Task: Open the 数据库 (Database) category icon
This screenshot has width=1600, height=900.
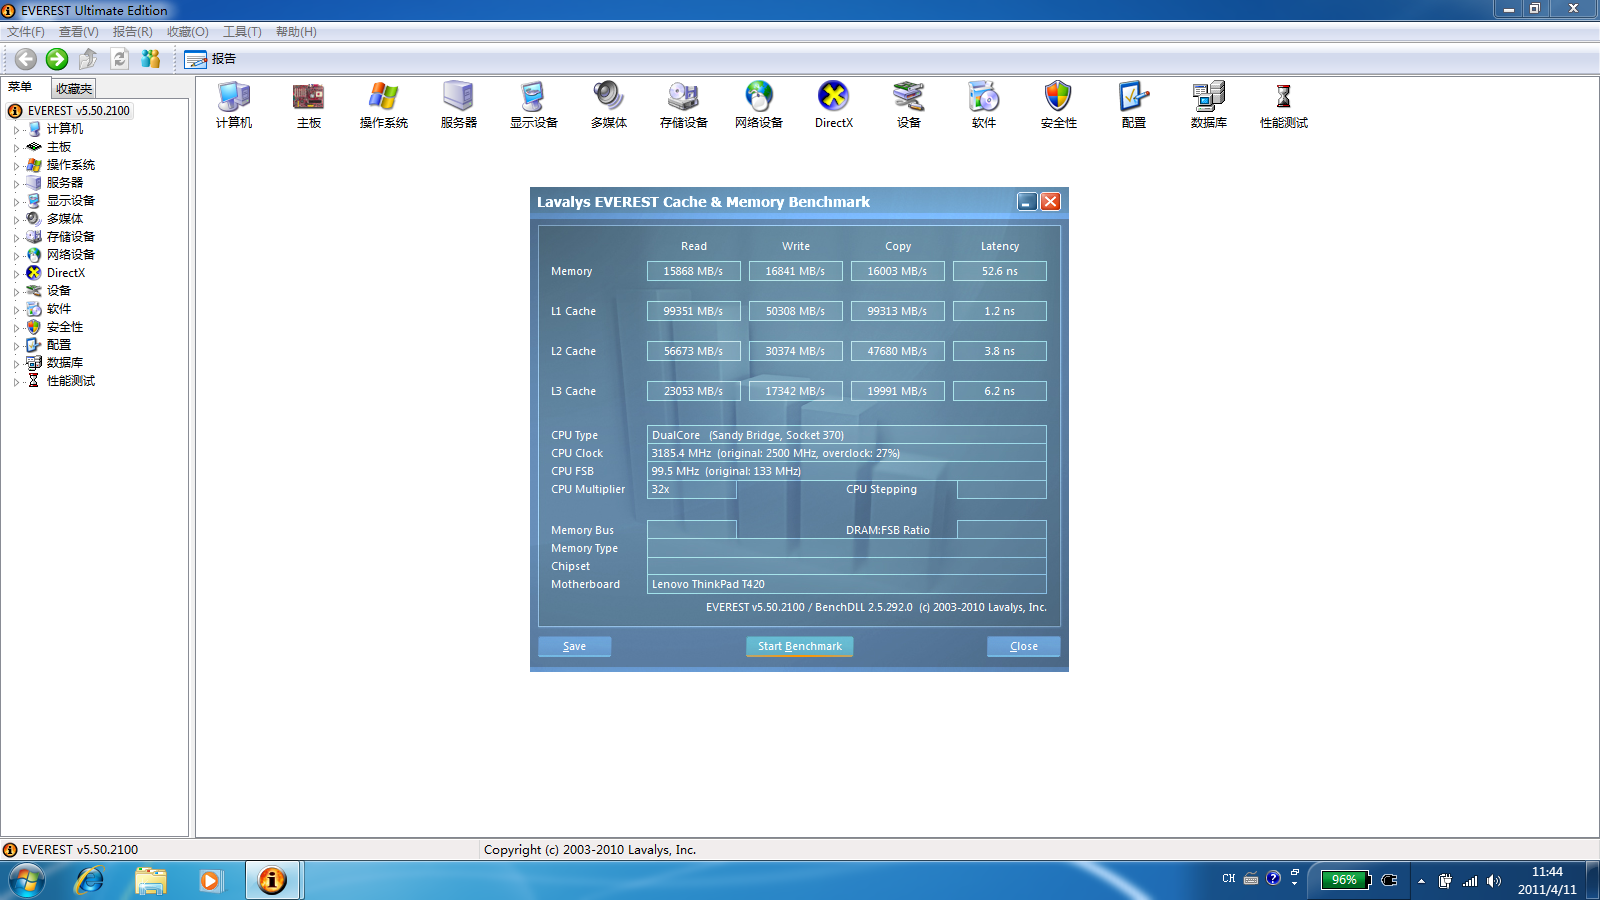Action: (1209, 105)
